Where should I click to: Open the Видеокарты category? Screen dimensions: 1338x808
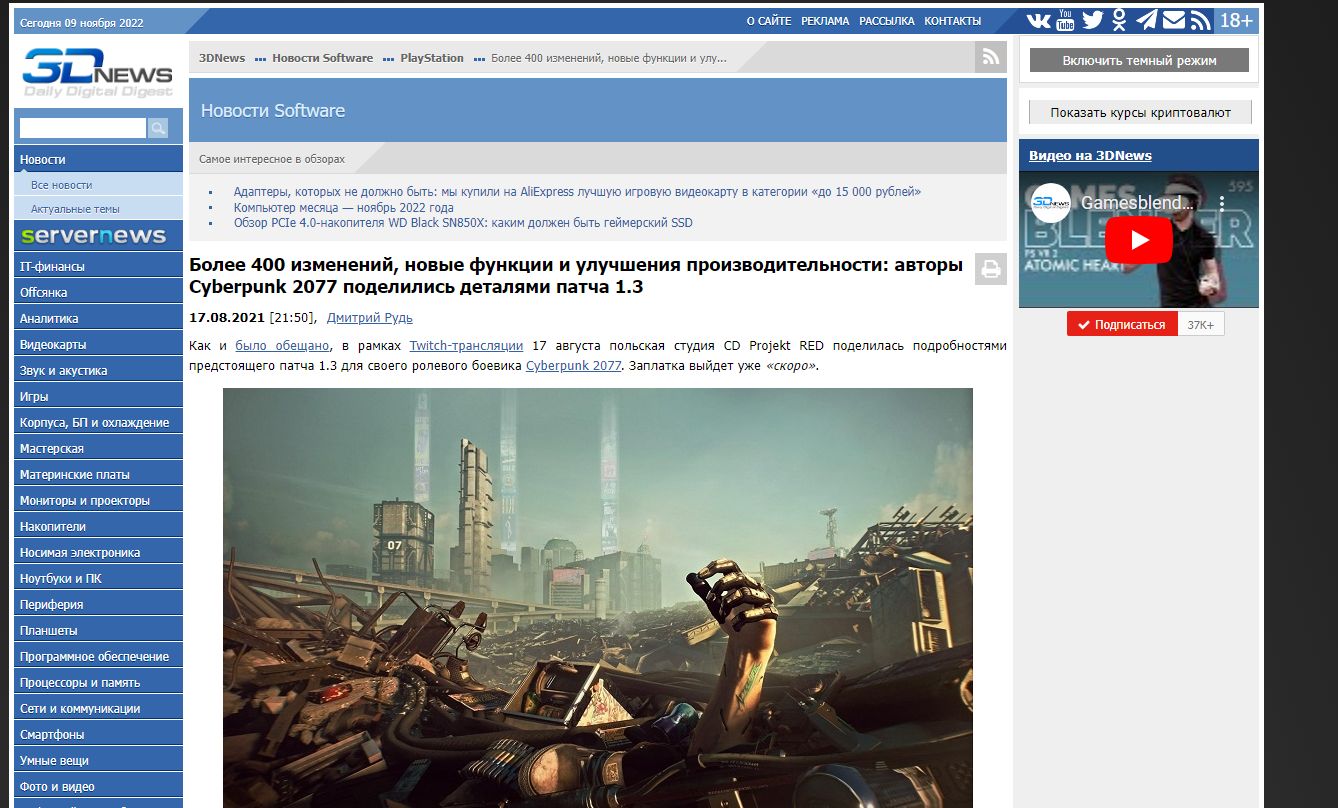[98, 344]
